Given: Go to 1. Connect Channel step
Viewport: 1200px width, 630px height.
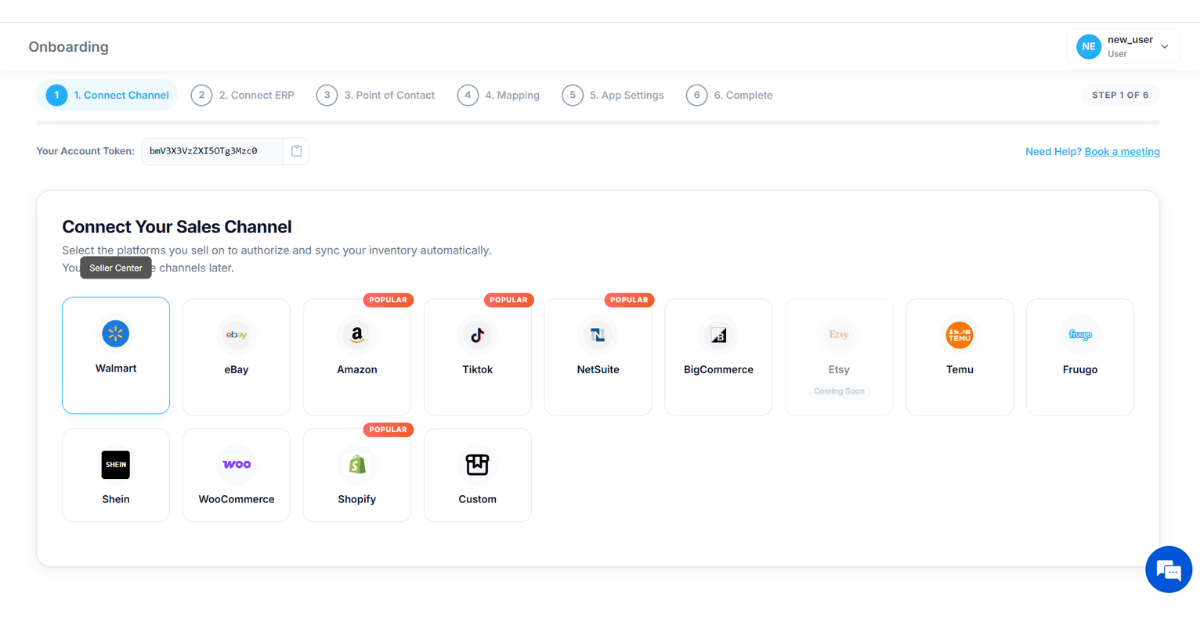Looking at the screenshot, I should (x=107, y=95).
